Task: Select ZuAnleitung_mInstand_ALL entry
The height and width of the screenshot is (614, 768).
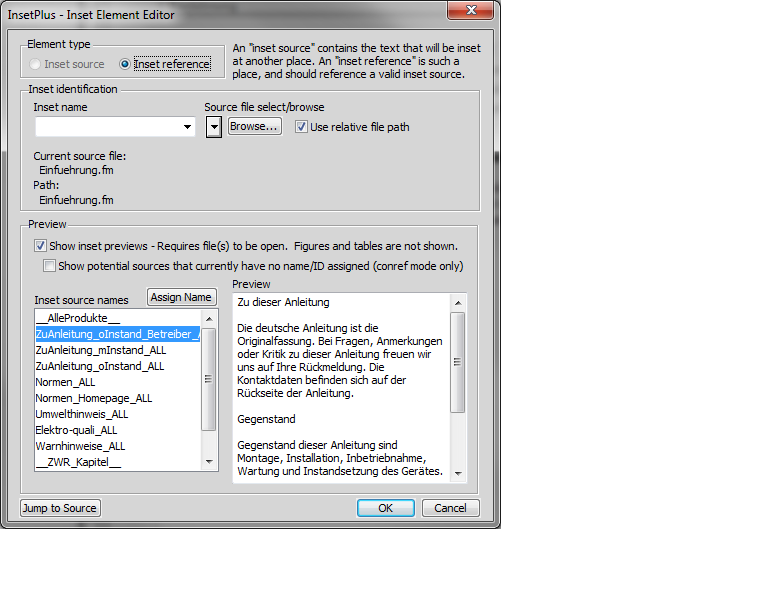Action: tap(118, 350)
